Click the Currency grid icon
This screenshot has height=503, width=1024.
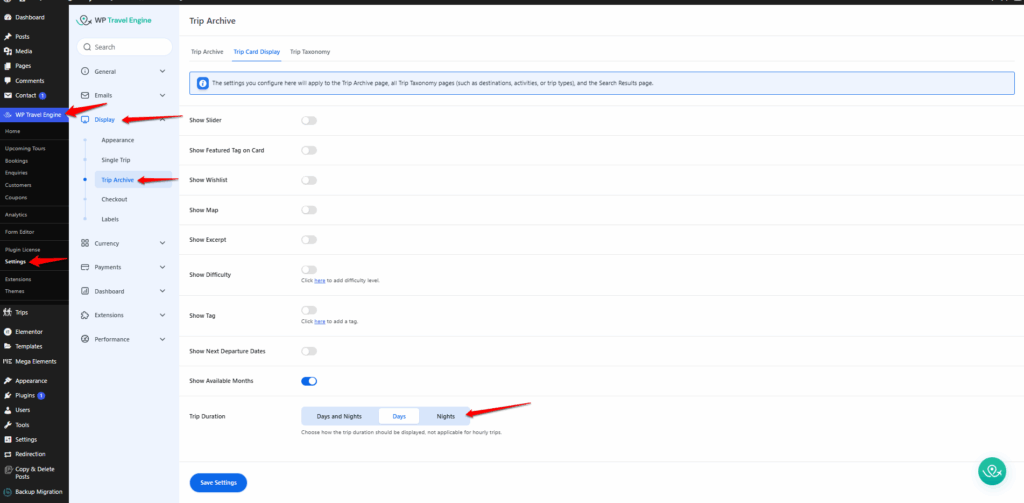(85, 243)
